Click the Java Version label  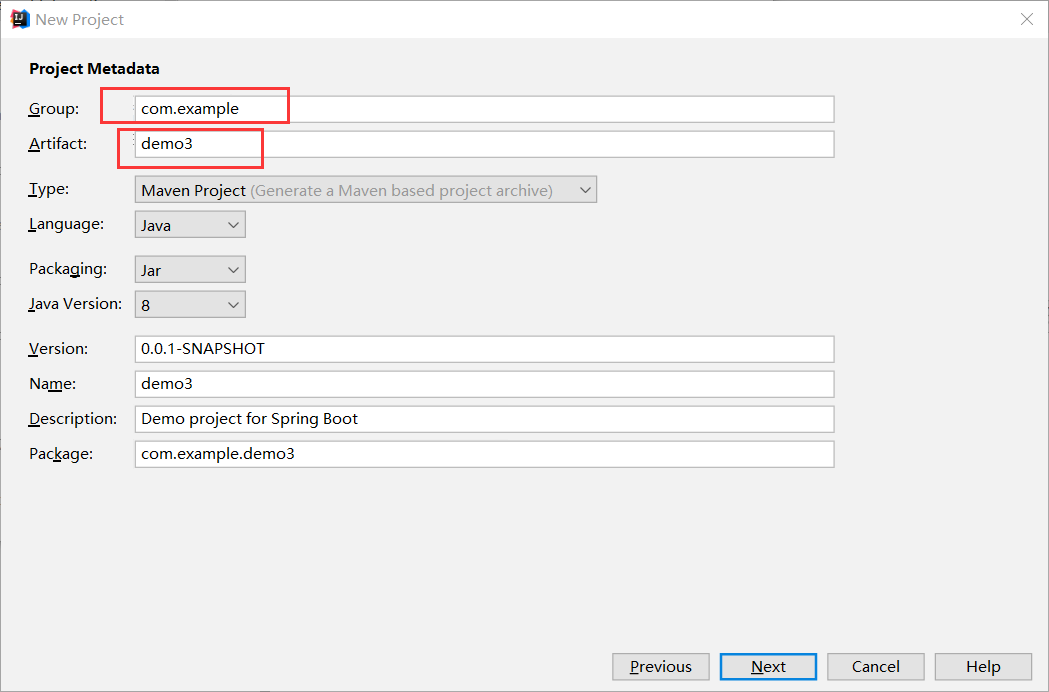(x=75, y=304)
